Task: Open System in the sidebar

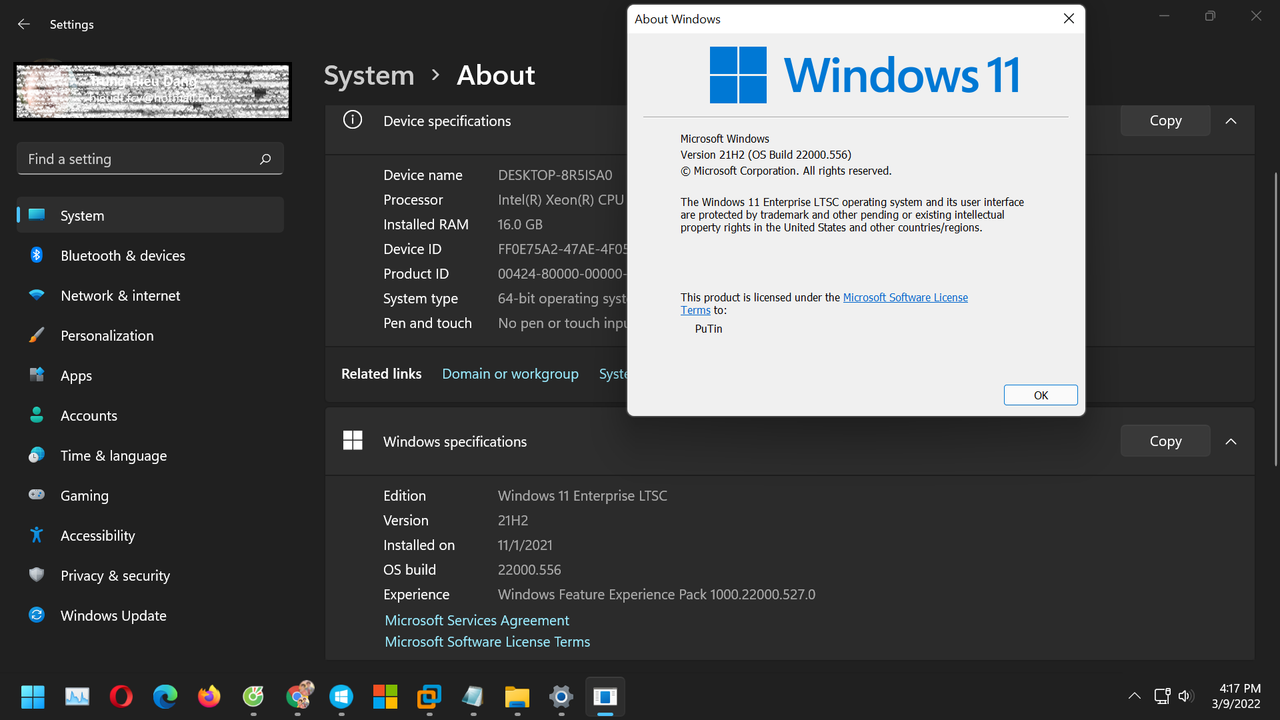Action: tap(150, 215)
